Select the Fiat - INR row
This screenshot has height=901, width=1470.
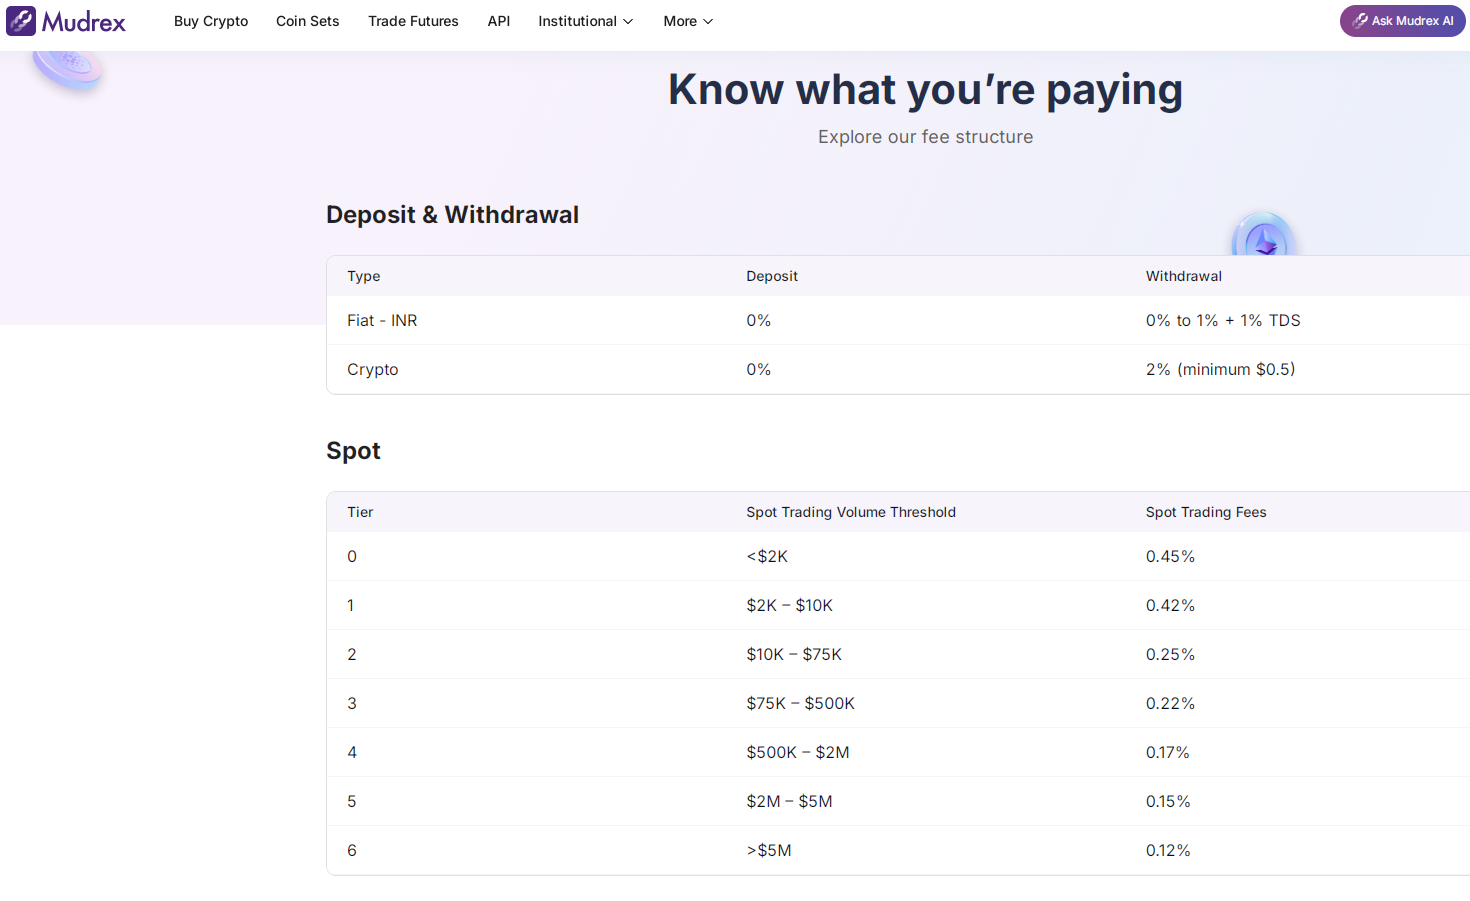click(x=382, y=320)
